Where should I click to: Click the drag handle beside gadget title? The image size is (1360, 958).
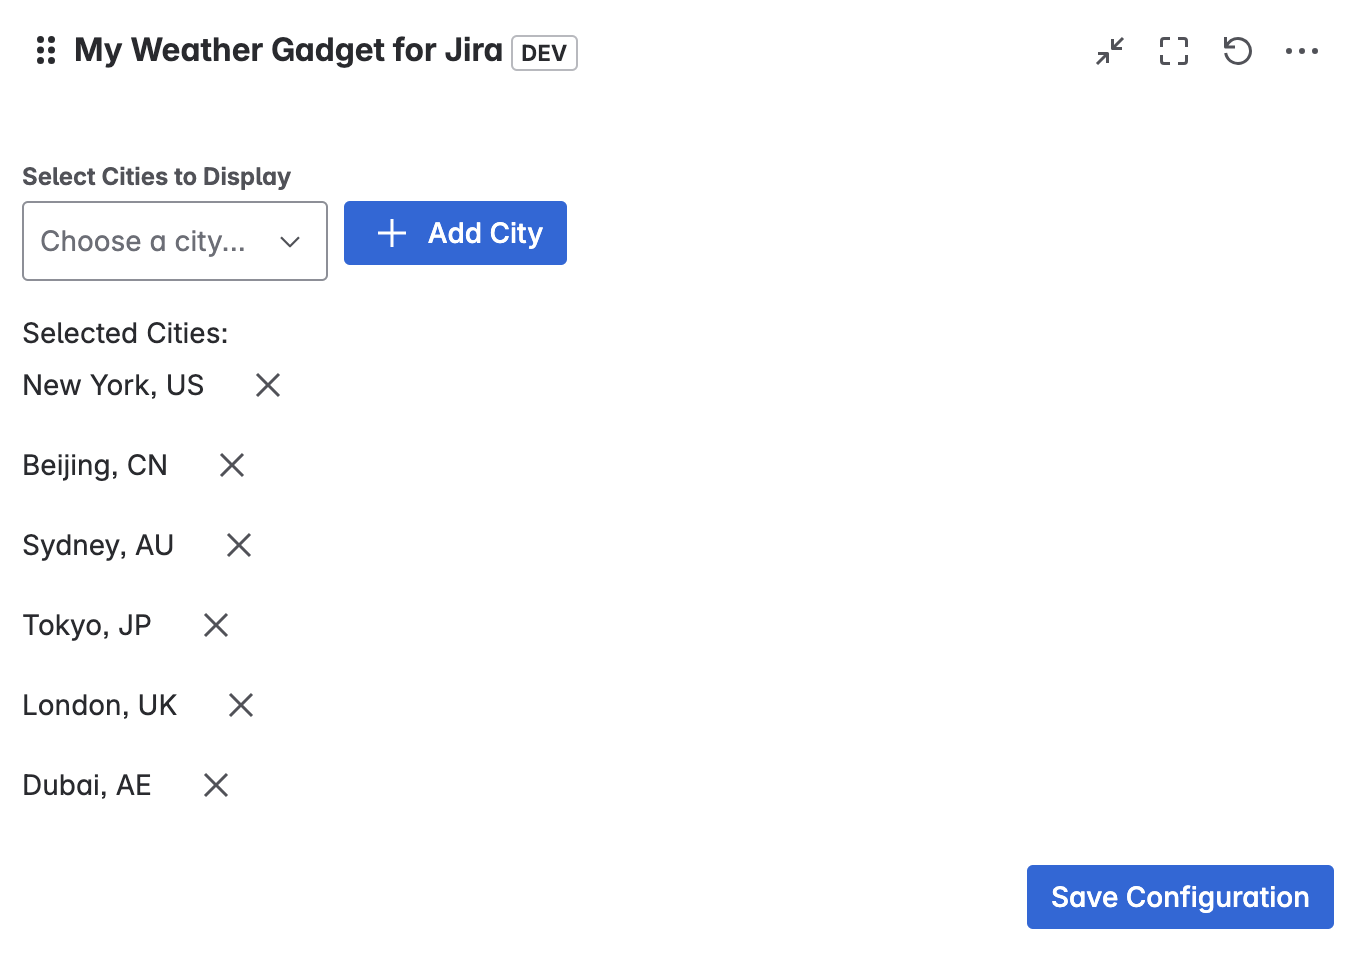coord(45,51)
